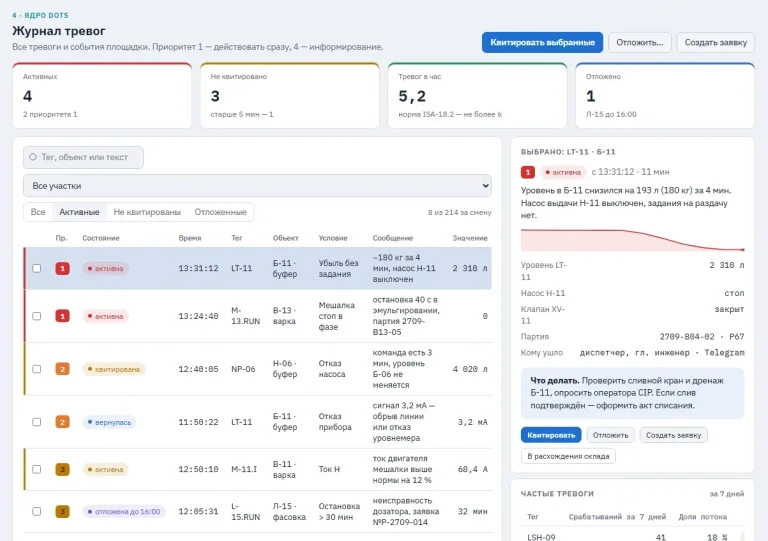This screenshot has height=541, width=768.
Task: Click batch value '2709-B04-02 · P67'
Action: click(x=702, y=337)
